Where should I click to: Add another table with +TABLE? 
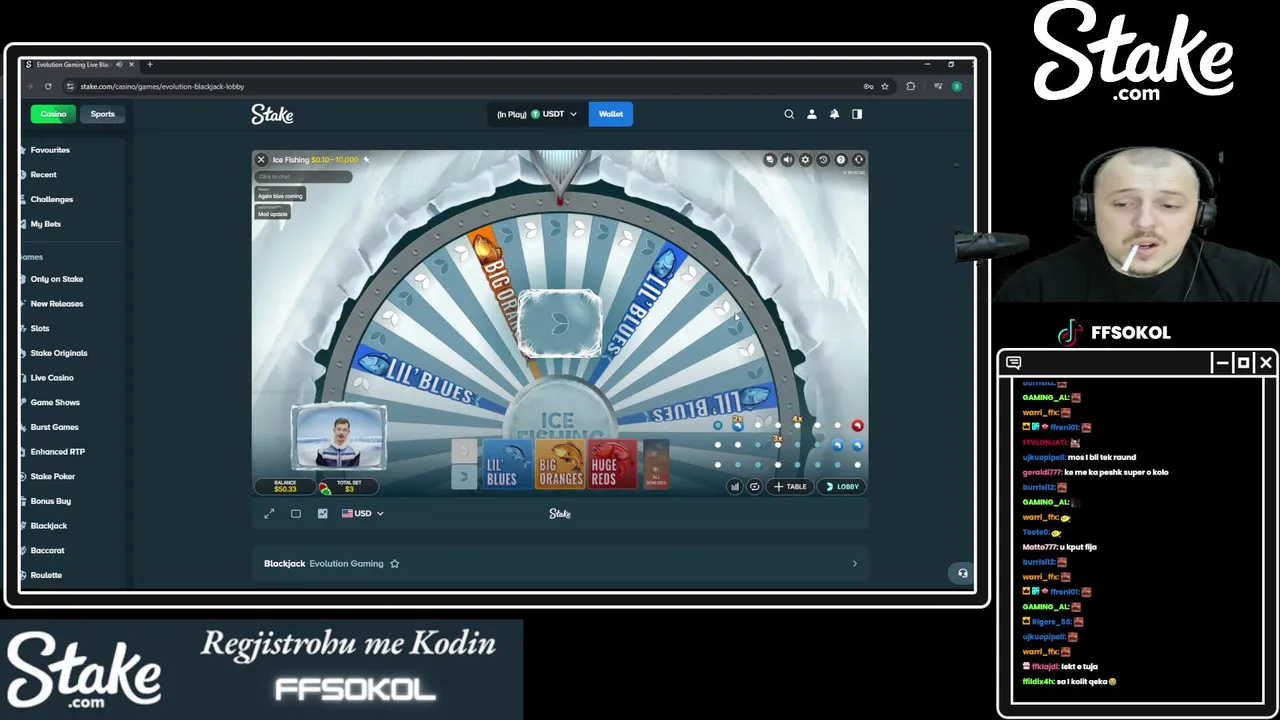(x=790, y=487)
